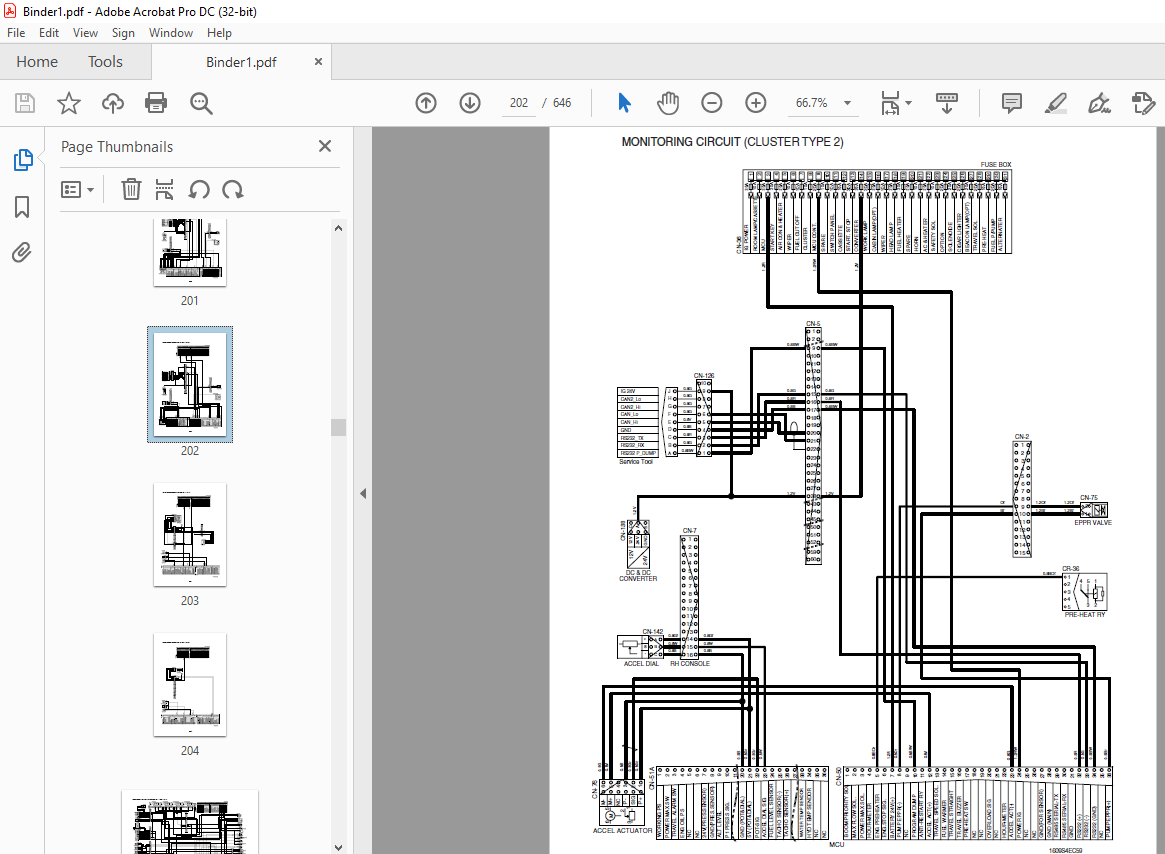This screenshot has width=1165, height=854.
Task: Open the Page Thumbnails sidebar icon
Action: 22,160
